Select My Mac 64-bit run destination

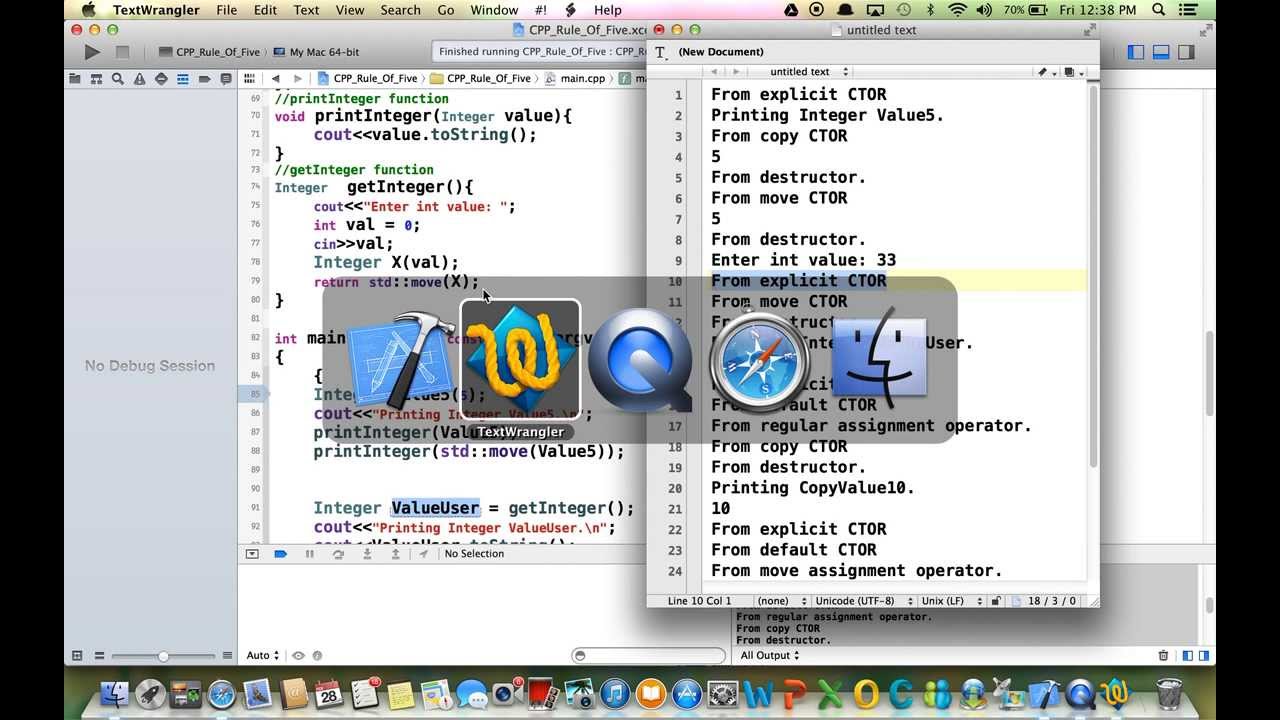(317, 52)
